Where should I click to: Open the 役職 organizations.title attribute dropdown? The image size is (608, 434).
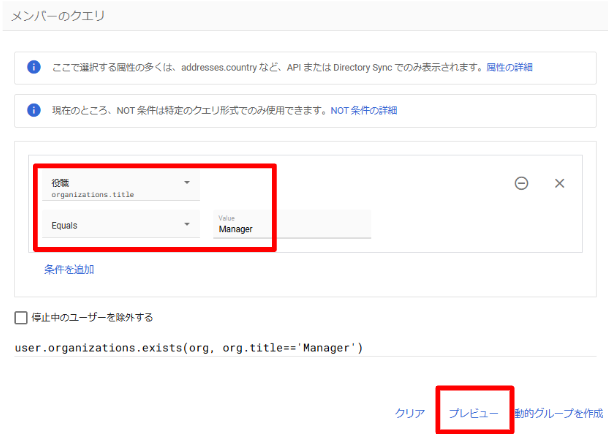coord(121,186)
